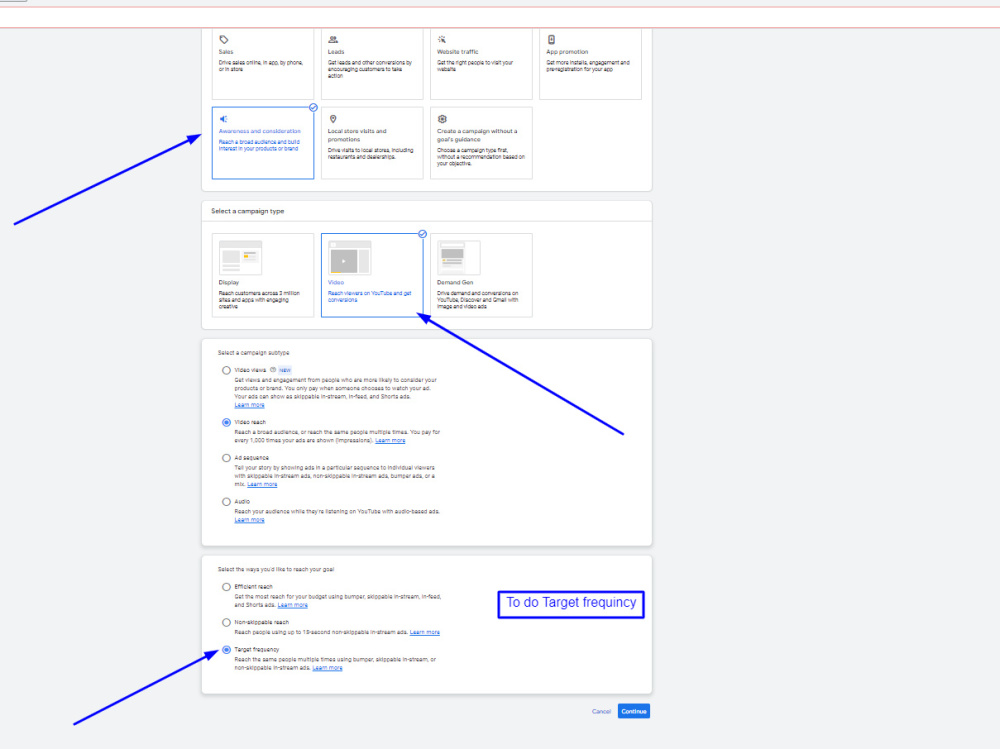Click the checkmark on the Video card
The height and width of the screenshot is (749, 1000).
(422, 234)
